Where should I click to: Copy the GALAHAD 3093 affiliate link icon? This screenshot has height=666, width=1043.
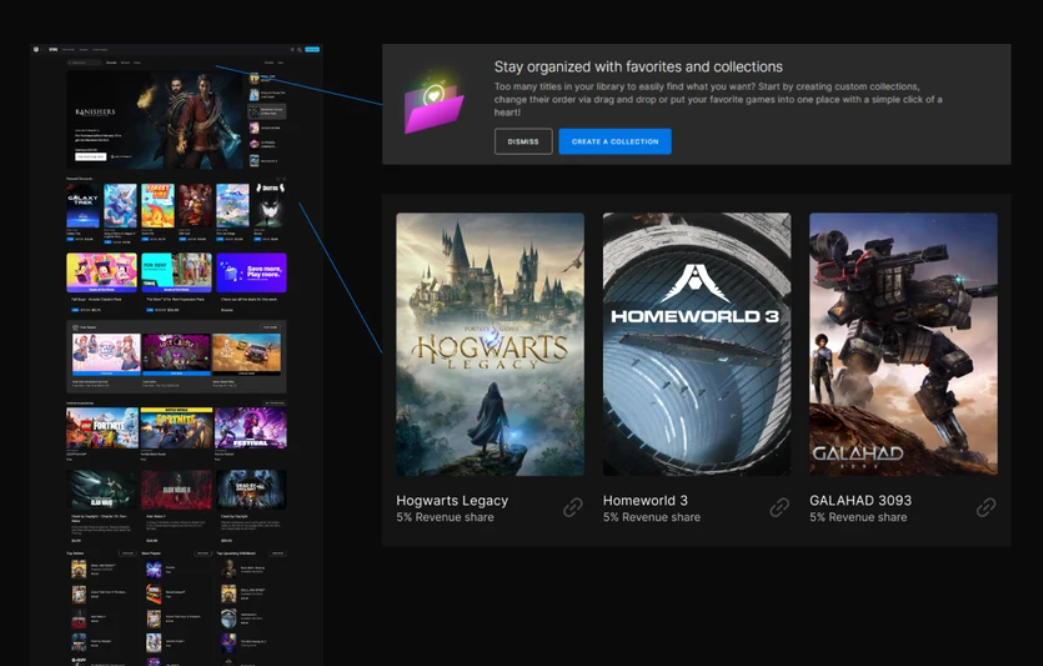click(986, 508)
